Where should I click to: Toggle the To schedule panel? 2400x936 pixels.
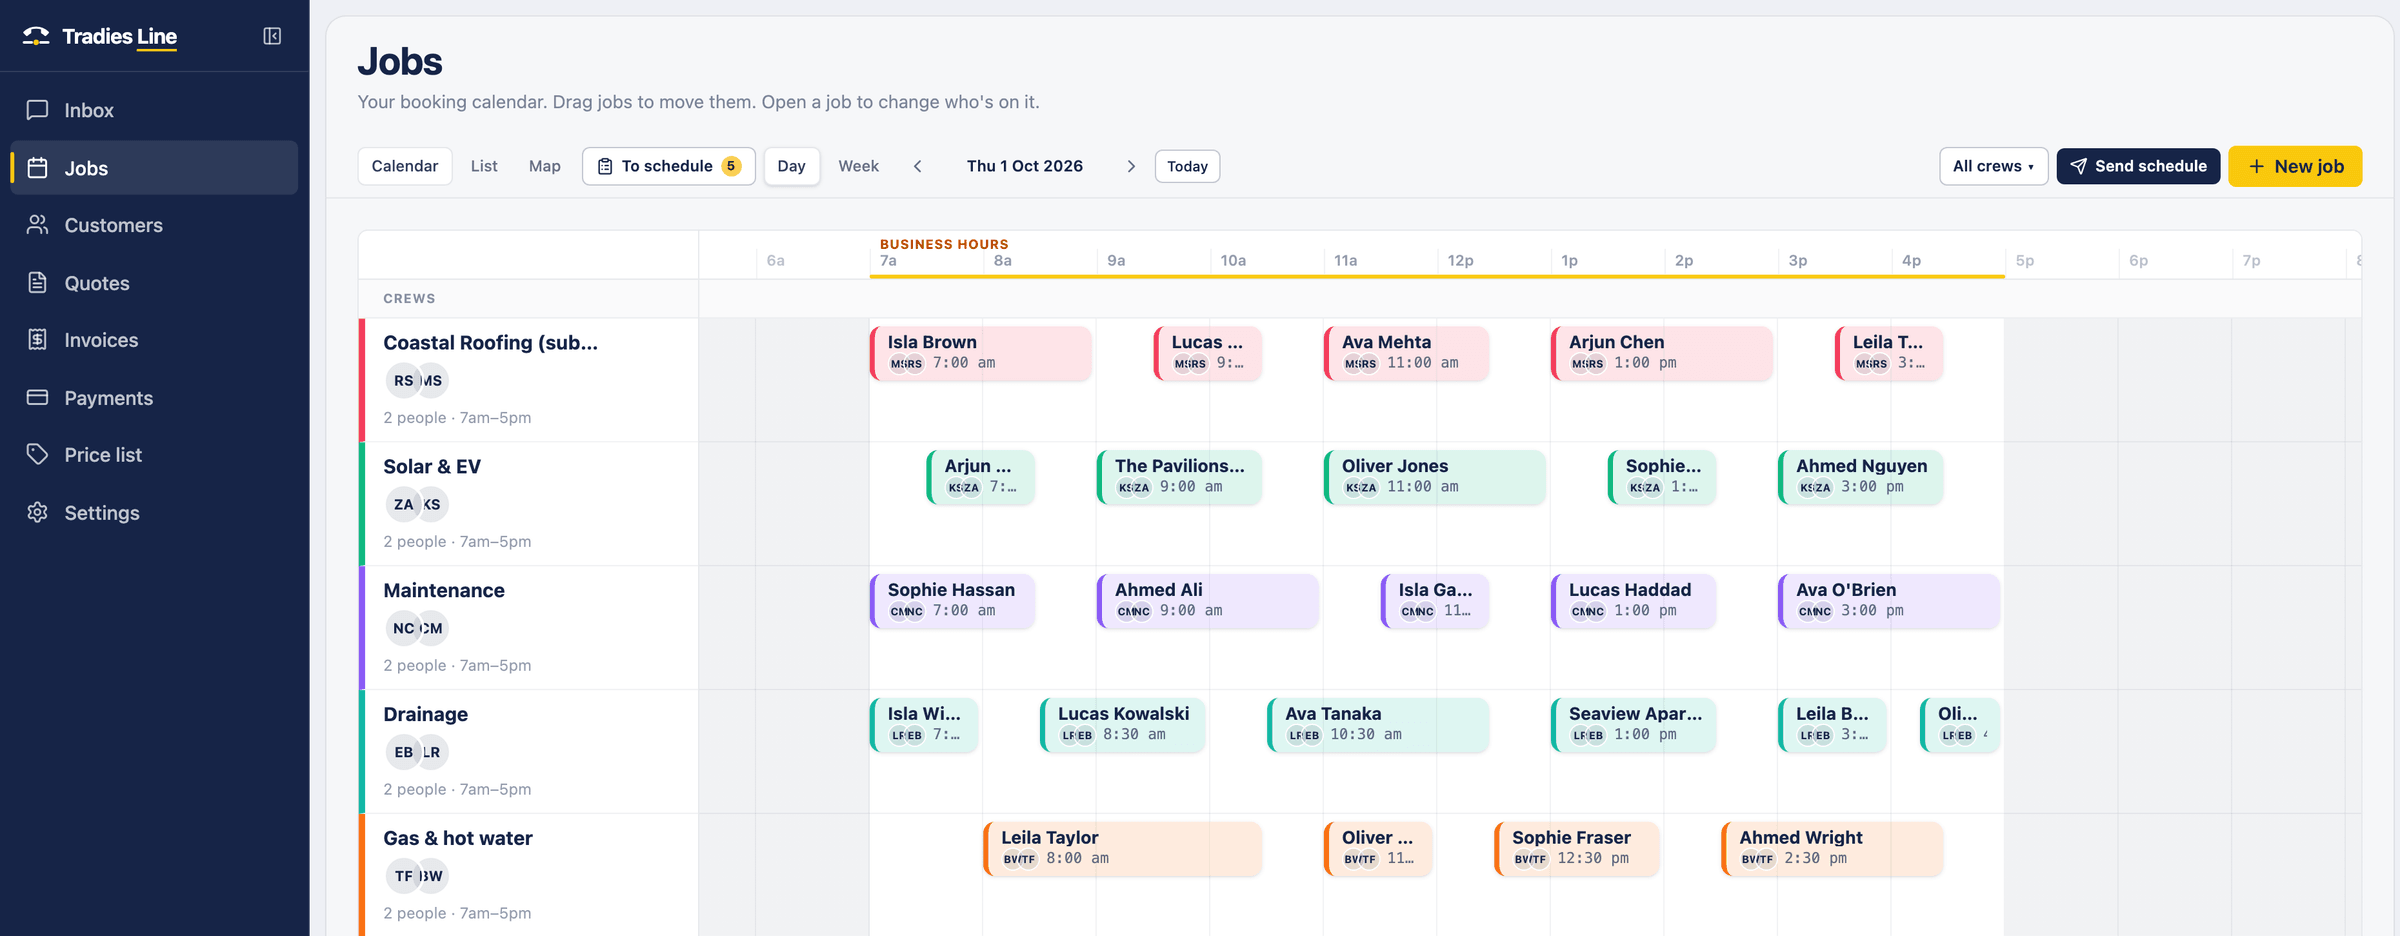tap(668, 166)
